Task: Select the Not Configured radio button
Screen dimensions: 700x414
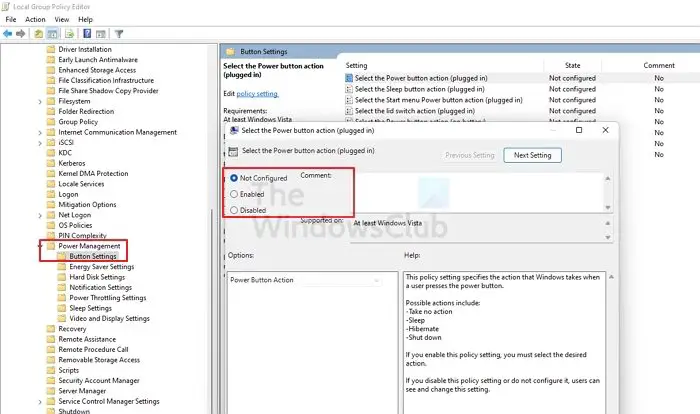Action: 234,178
